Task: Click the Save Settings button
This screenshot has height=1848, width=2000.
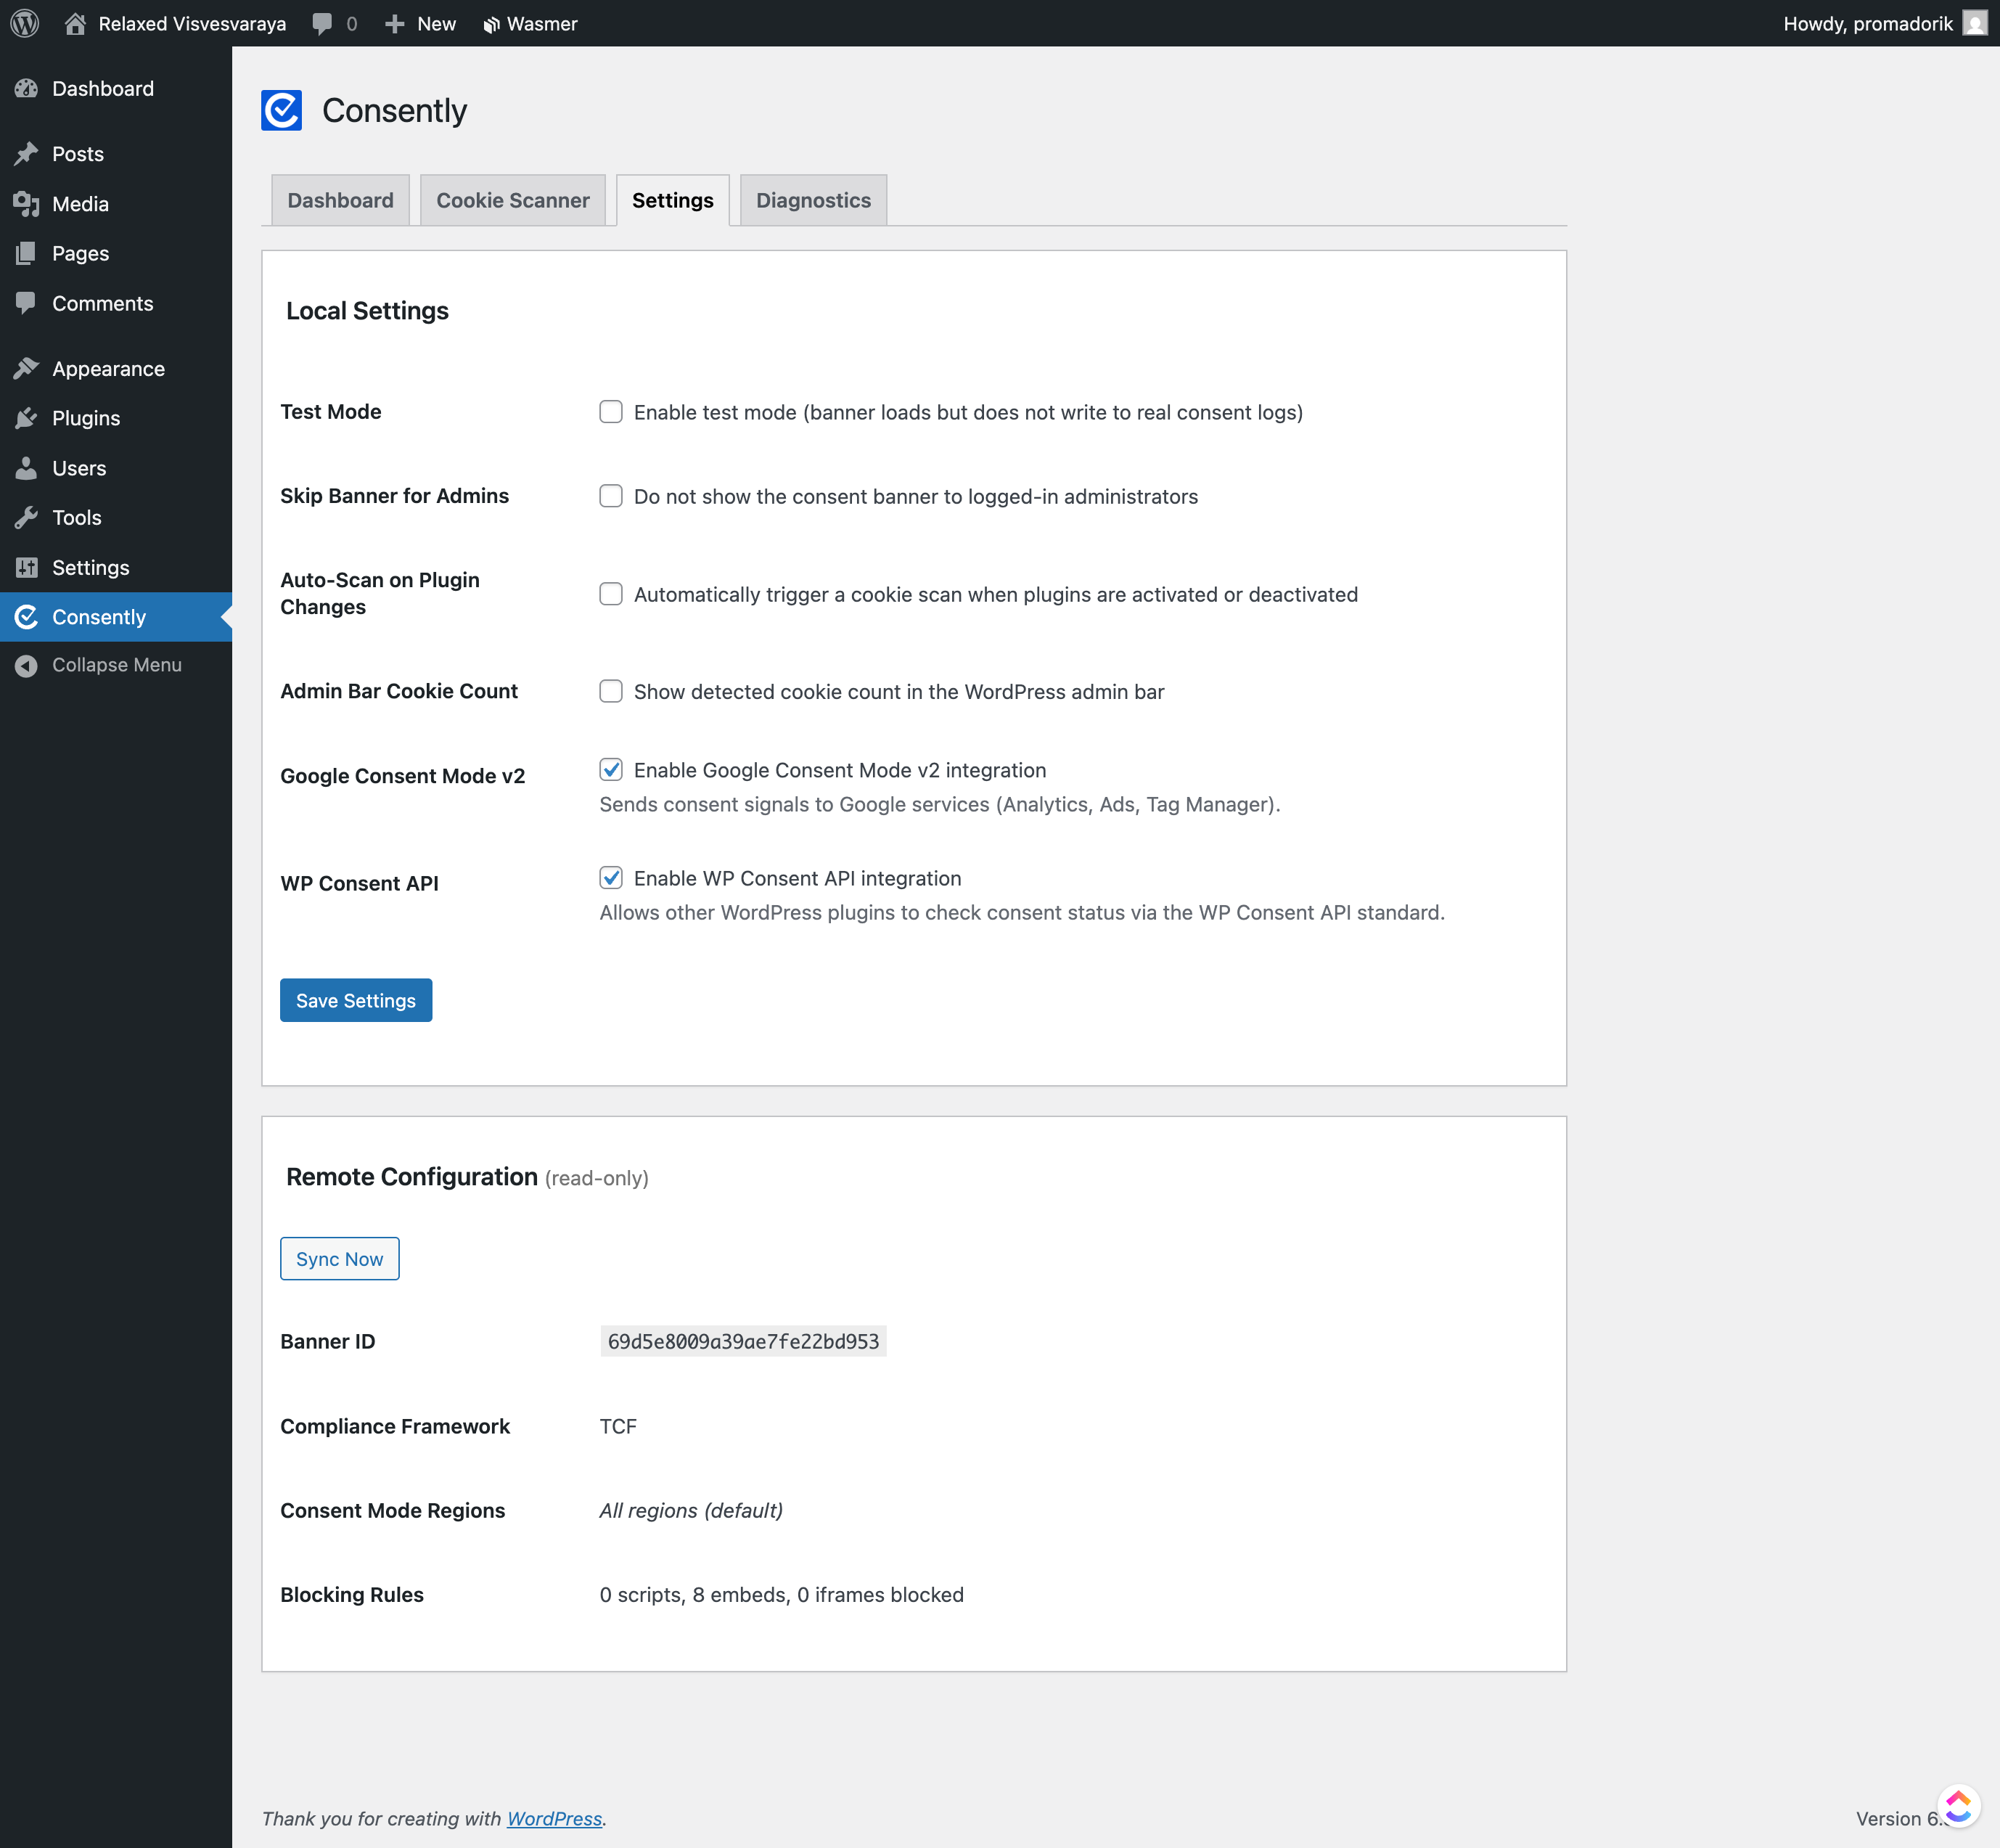Action: [x=355, y=1000]
